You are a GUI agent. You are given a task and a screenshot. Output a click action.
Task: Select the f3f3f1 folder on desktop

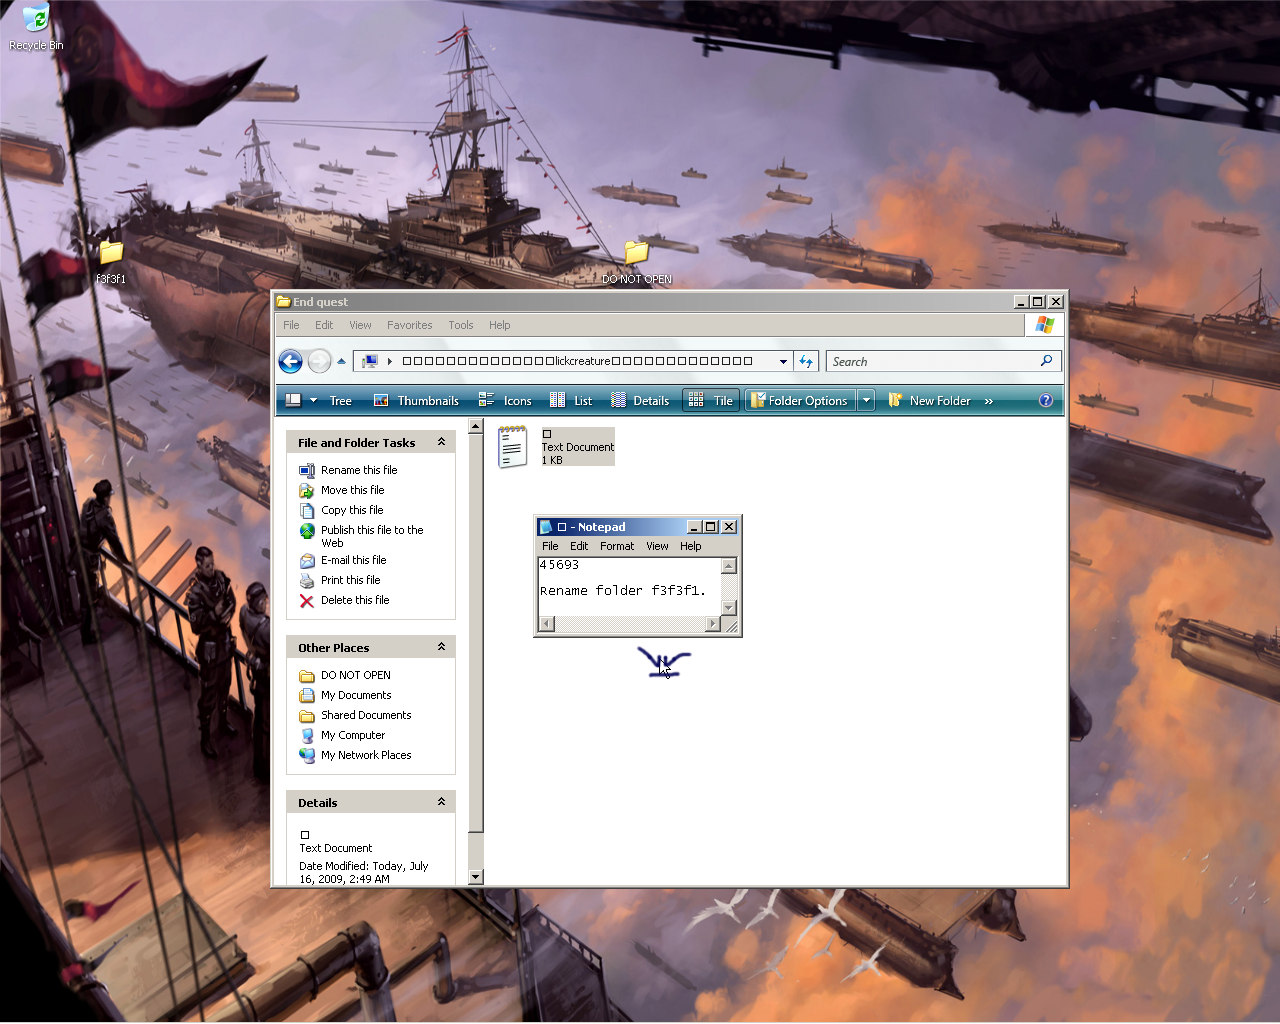coord(110,254)
